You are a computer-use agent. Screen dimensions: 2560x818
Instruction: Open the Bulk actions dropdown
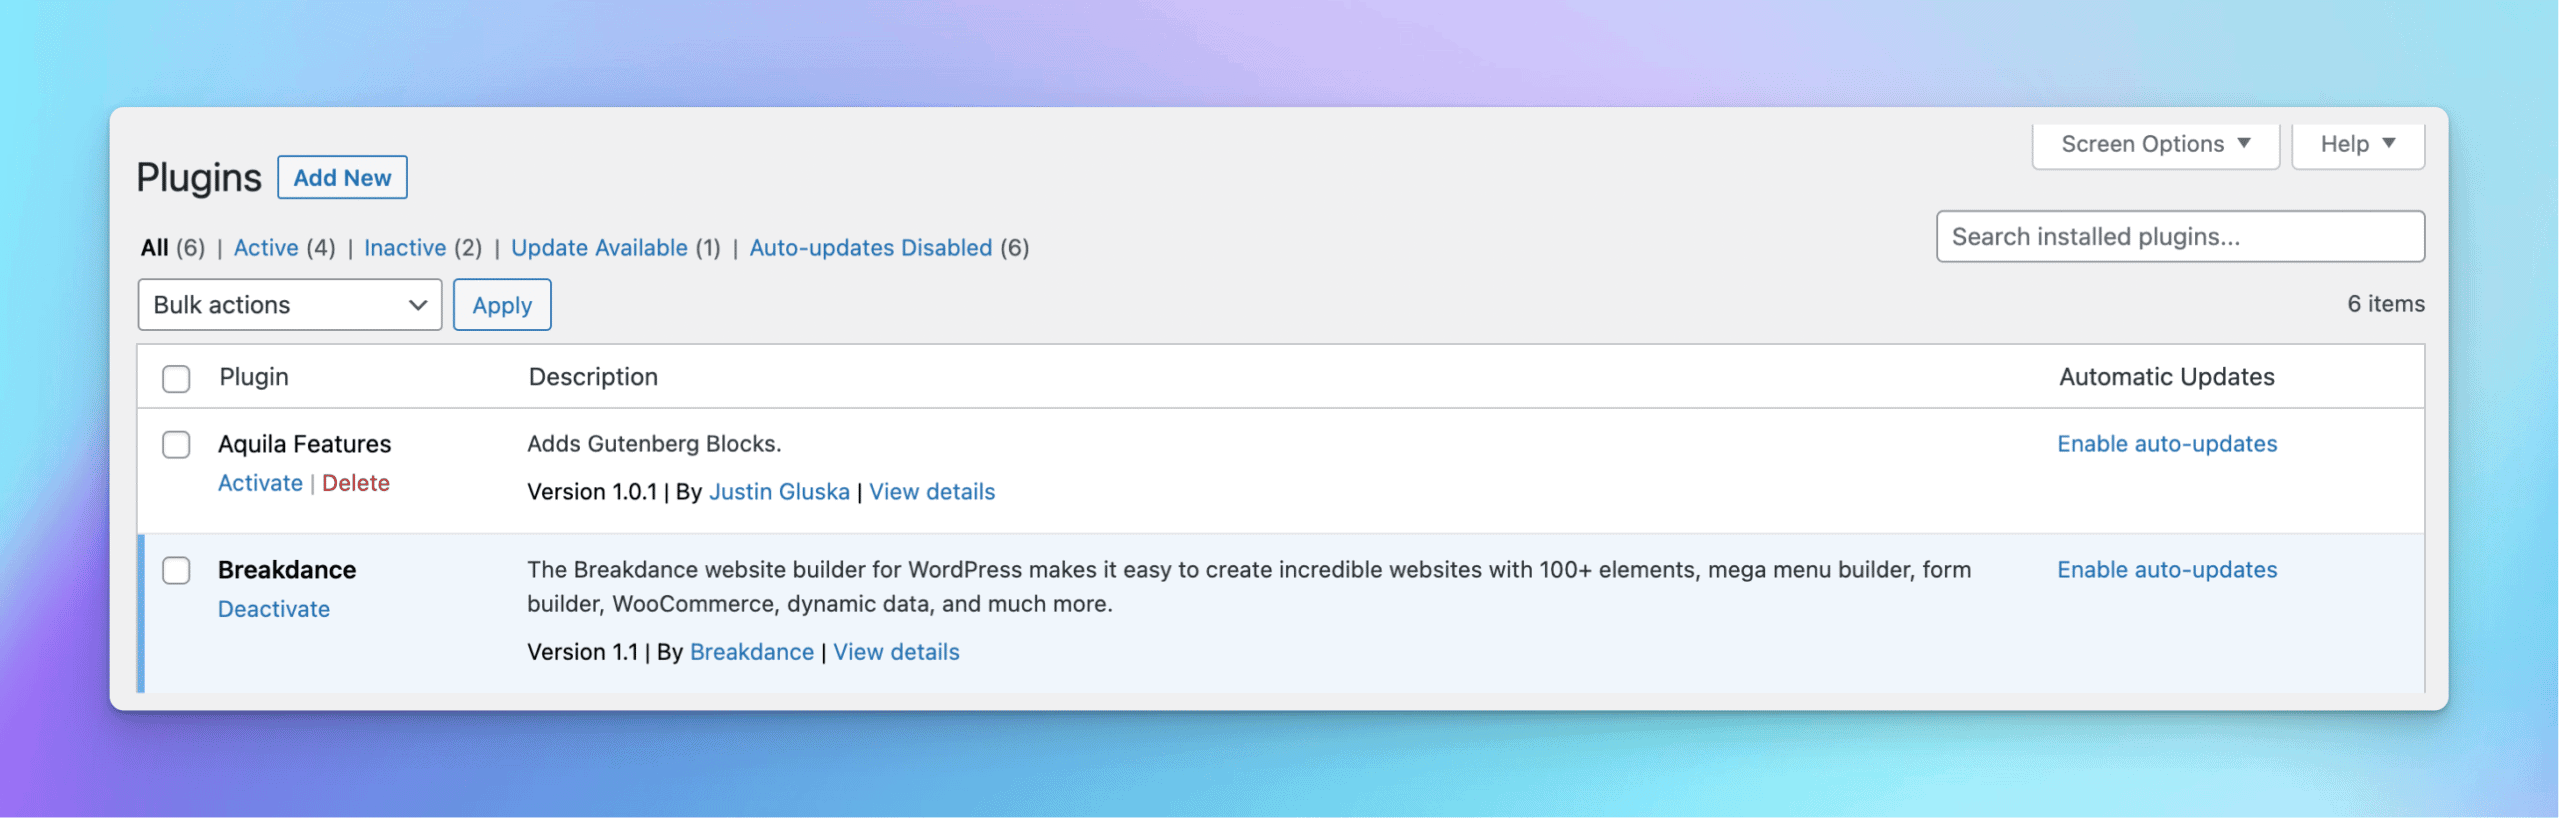click(290, 305)
